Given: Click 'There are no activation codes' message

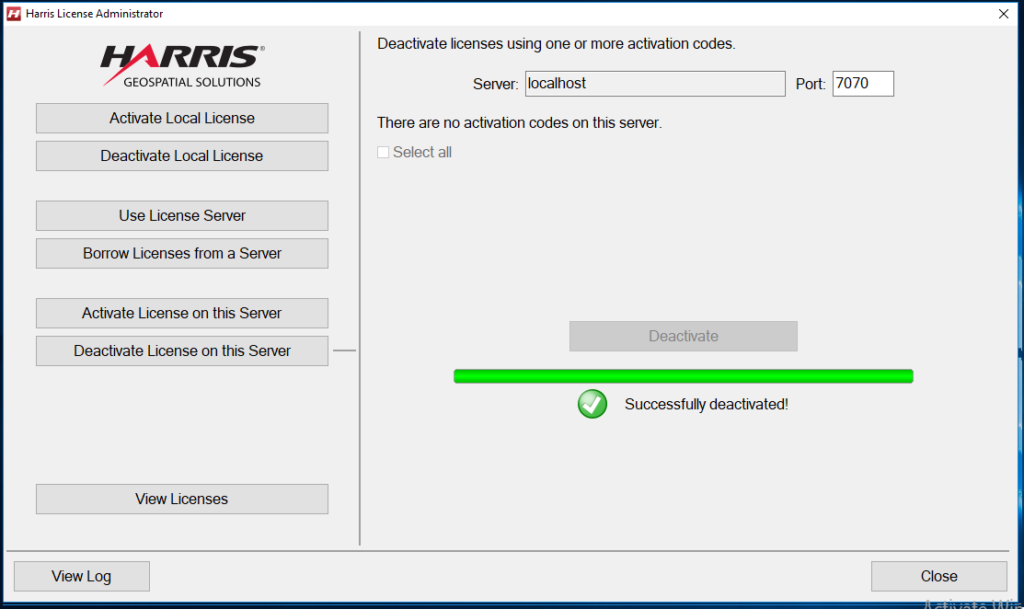Looking at the screenshot, I should click(519, 123).
